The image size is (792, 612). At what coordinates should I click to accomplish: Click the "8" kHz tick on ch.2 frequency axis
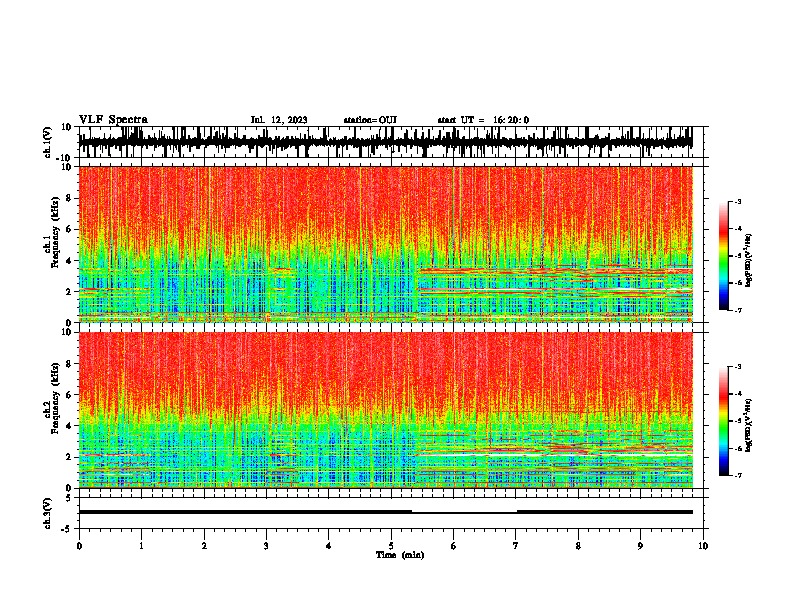(70, 364)
